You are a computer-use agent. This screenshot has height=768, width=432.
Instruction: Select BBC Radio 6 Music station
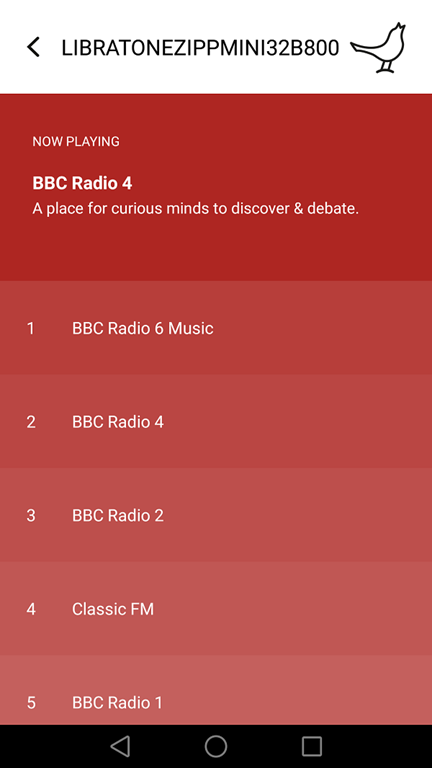click(x=216, y=328)
